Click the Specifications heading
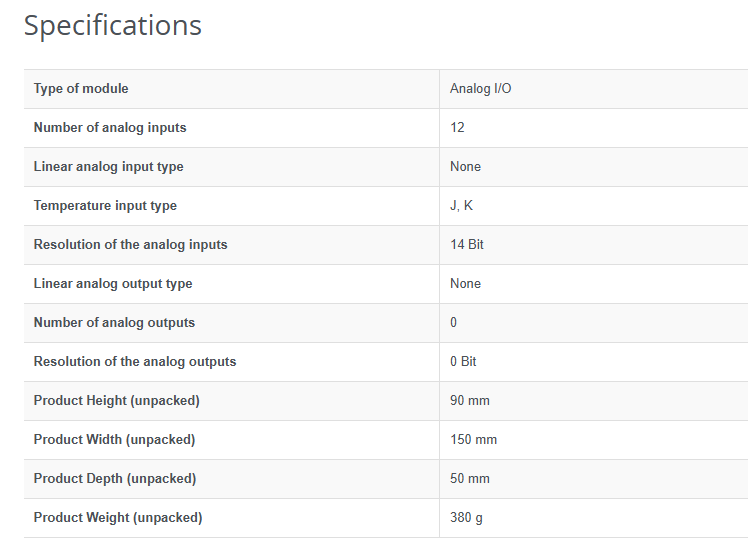 click(x=113, y=25)
